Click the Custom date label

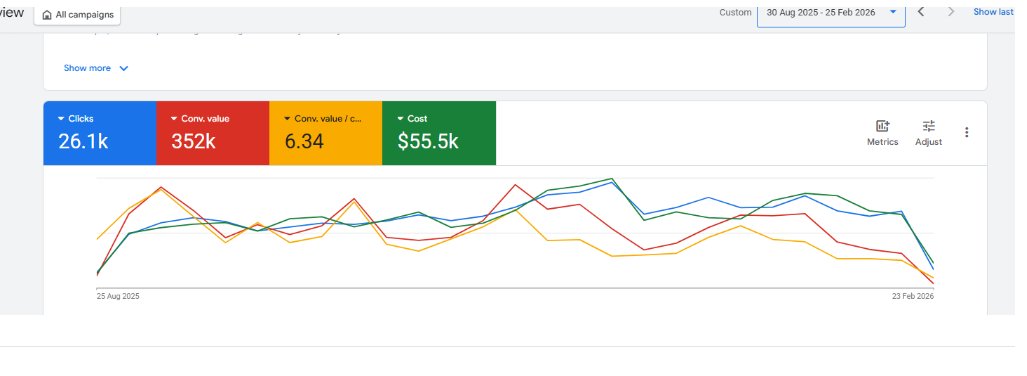pos(735,12)
